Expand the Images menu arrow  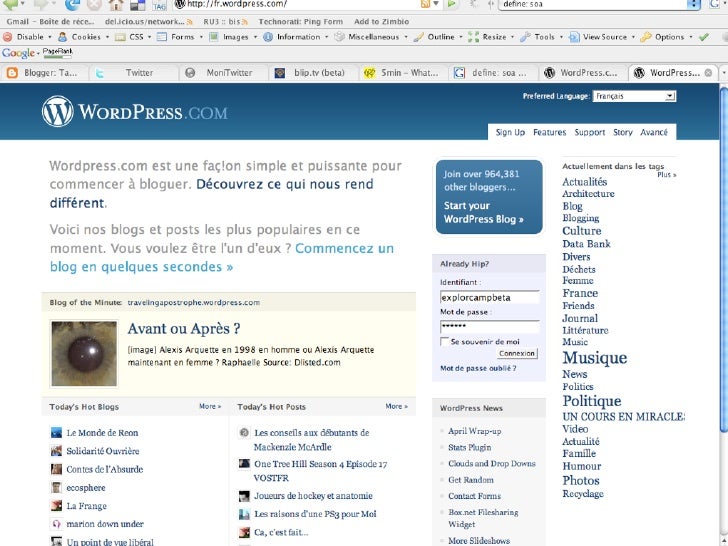click(255, 37)
